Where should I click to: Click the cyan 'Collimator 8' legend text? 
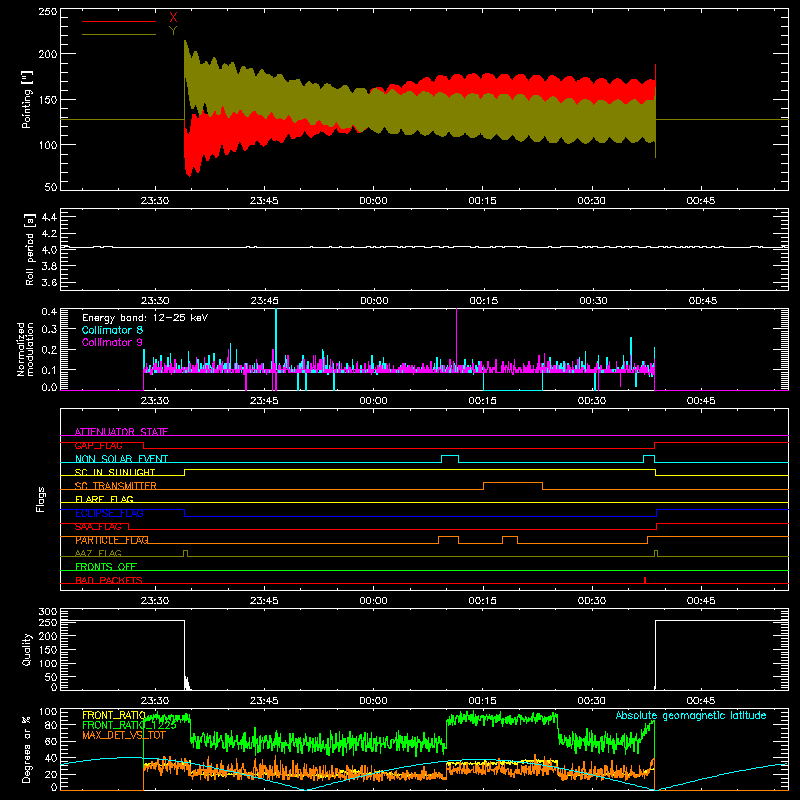point(112,330)
